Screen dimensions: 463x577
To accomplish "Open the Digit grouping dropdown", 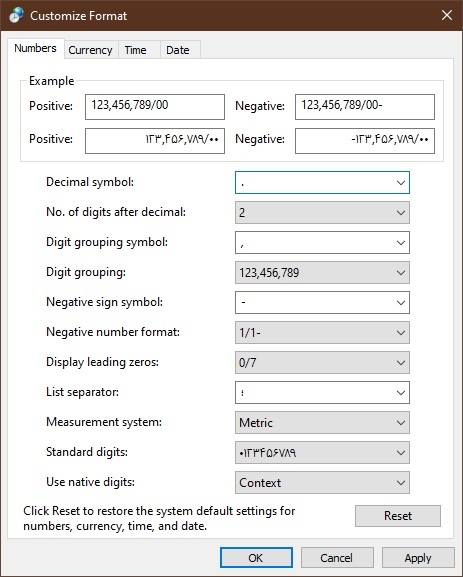I will click(322, 272).
